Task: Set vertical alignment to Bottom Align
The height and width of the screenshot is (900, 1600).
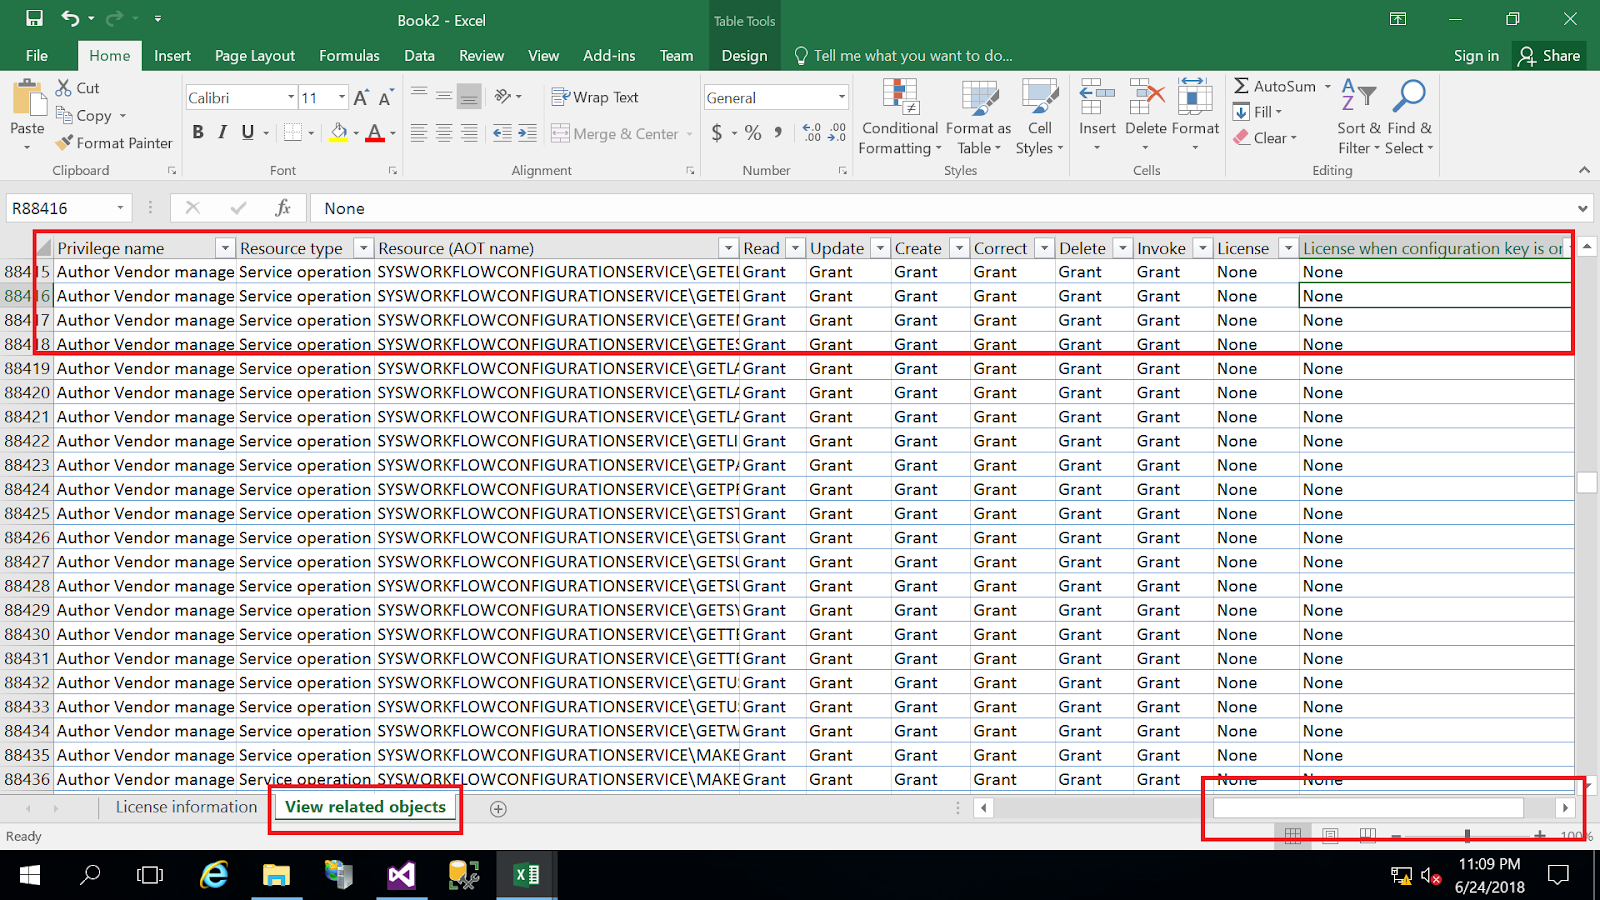Action: (x=468, y=97)
